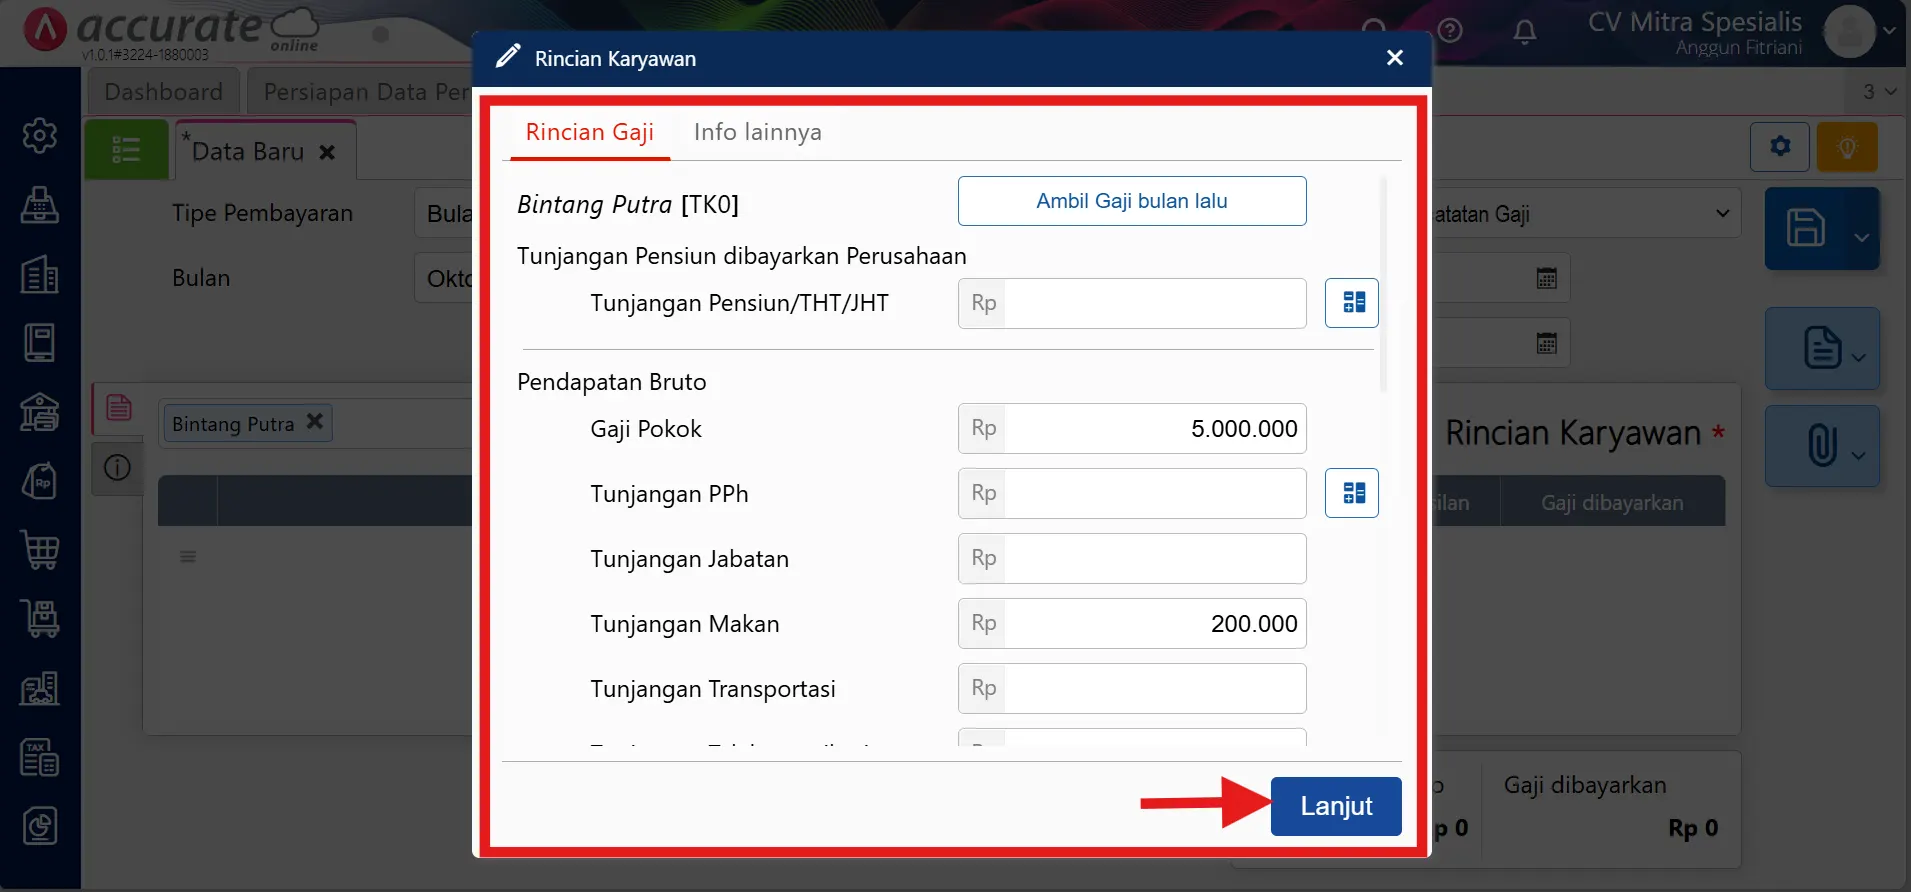Open the user account dropdown chevron
This screenshot has width=1911, height=892.
click(x=1889, y=31)
